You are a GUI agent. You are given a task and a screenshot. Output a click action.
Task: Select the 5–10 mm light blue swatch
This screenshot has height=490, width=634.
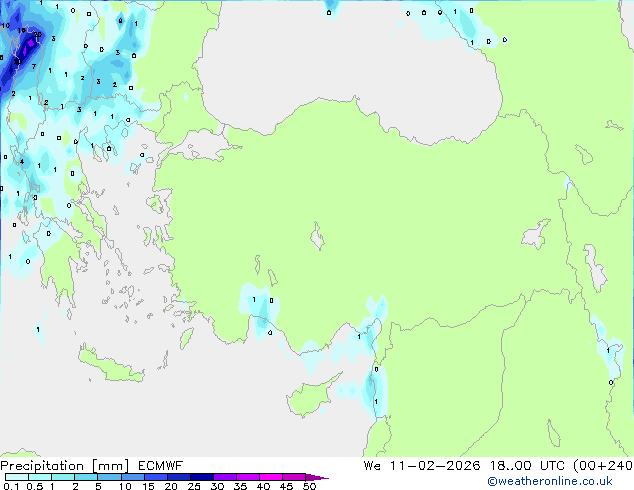(109, 477)
